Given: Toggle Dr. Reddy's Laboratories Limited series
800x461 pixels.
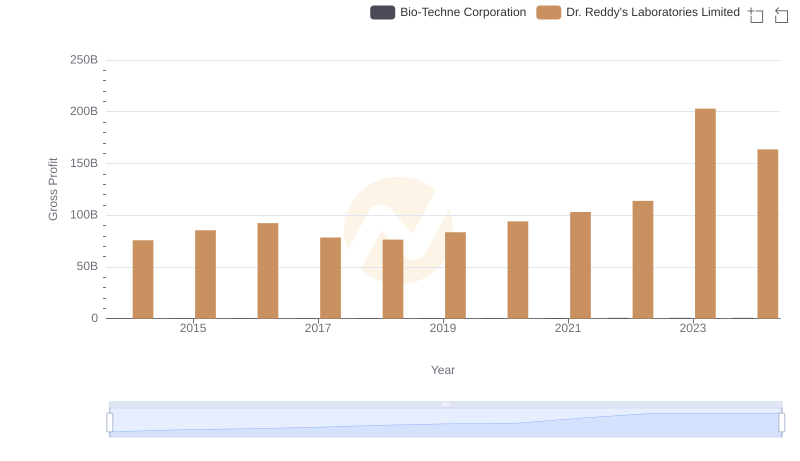Looking at the screenshot, I should pyautogui.click(x=638, y=12).
